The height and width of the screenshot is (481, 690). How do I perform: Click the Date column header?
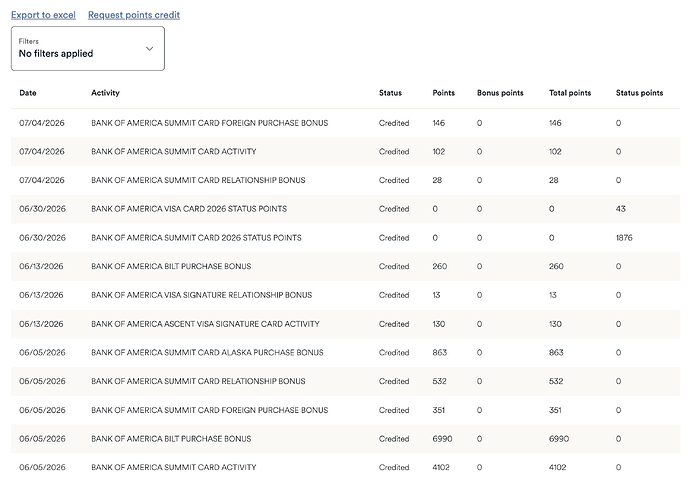[28, 93]
